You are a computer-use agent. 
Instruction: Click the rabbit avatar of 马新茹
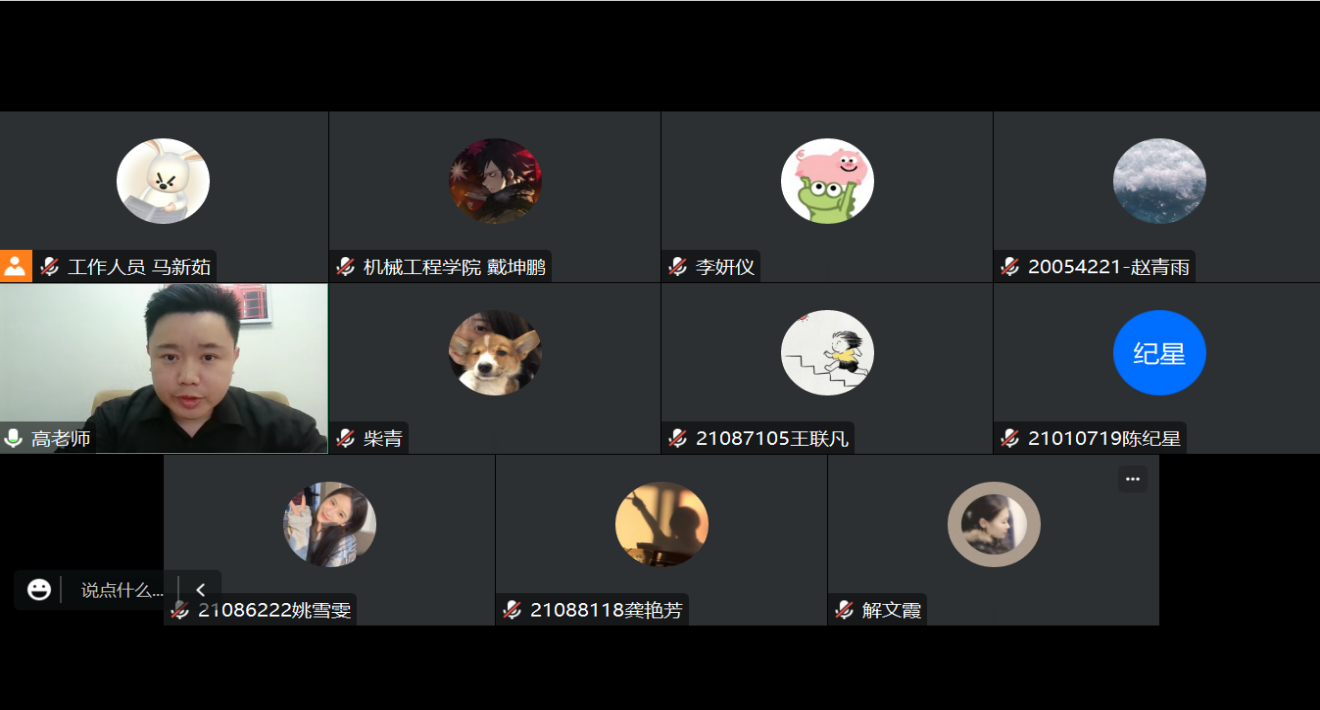163,181
